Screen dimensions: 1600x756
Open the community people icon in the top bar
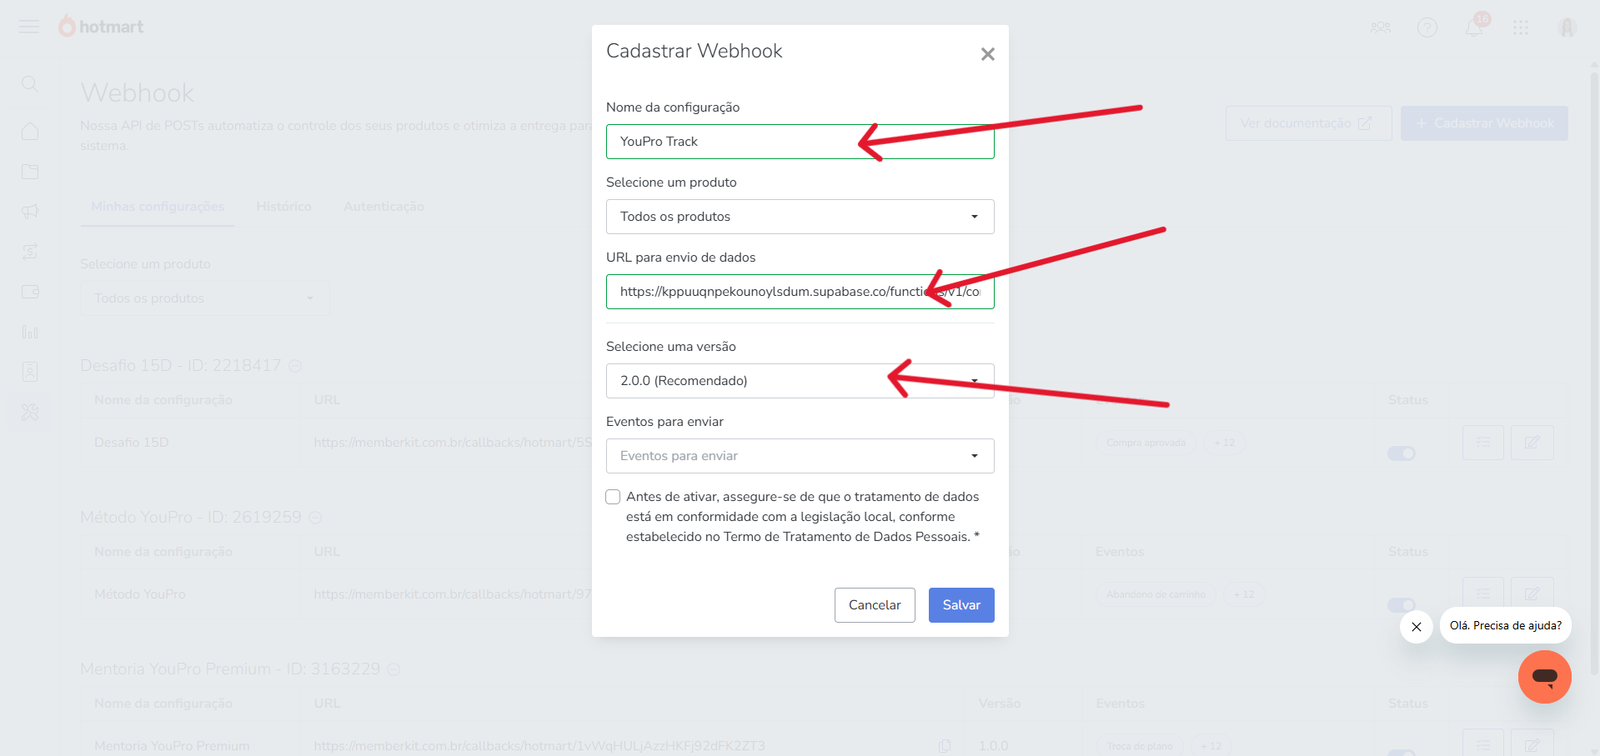point(1381,27)
